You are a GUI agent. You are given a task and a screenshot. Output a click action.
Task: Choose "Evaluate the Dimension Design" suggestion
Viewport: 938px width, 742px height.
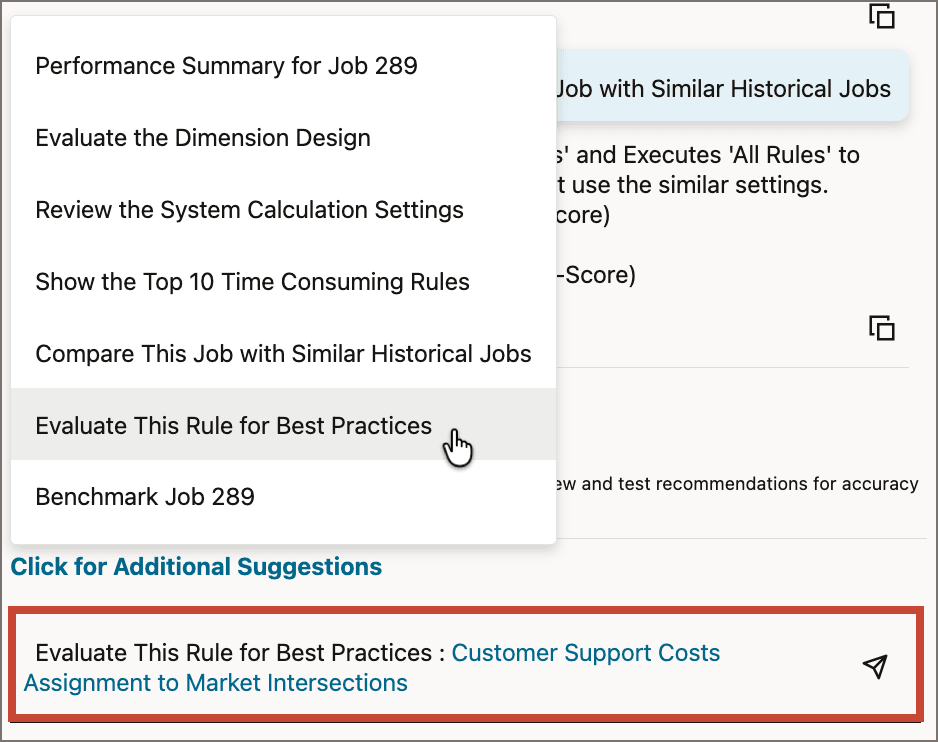202,138
